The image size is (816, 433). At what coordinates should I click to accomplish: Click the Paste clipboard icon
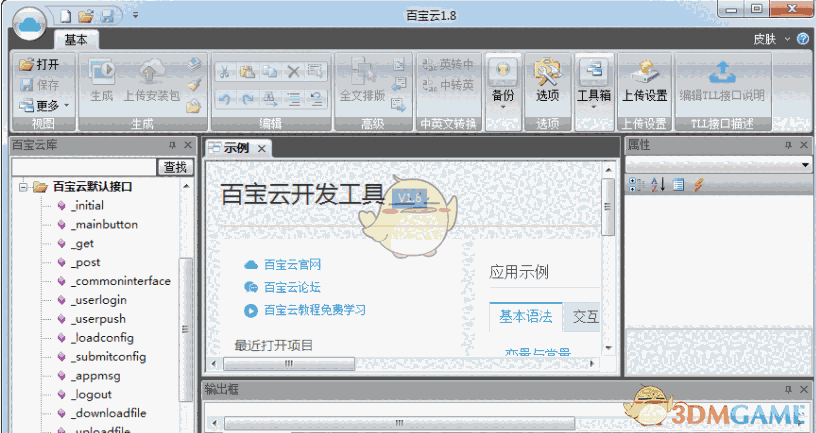247,71
